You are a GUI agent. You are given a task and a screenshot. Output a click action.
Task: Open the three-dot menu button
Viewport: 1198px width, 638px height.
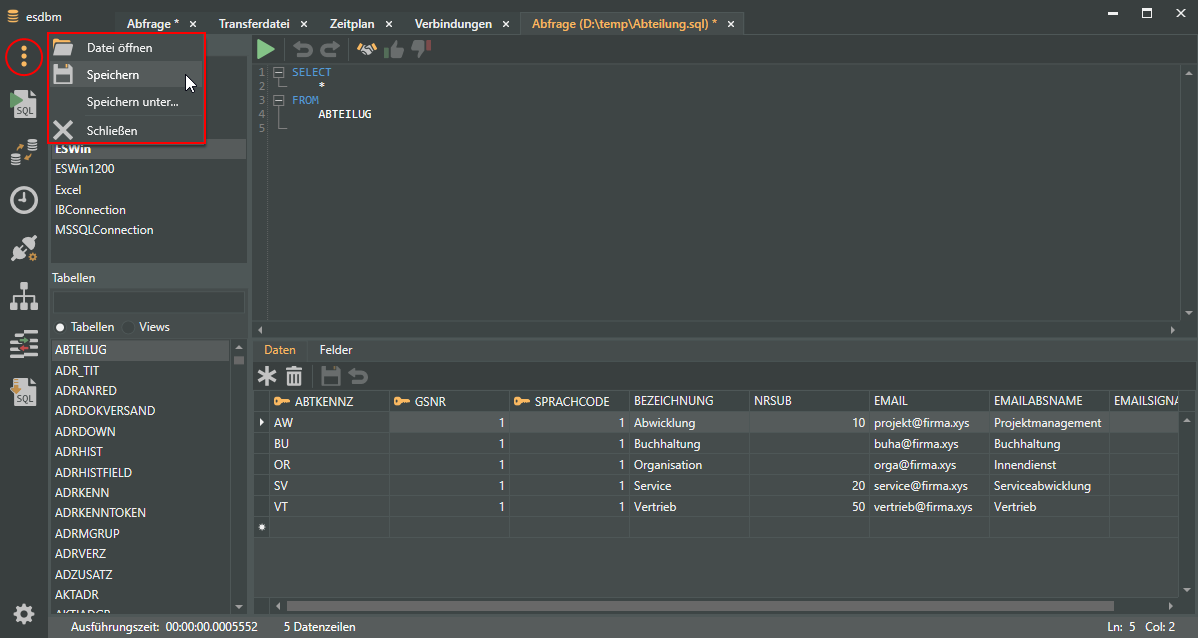(x=24, y=56)
